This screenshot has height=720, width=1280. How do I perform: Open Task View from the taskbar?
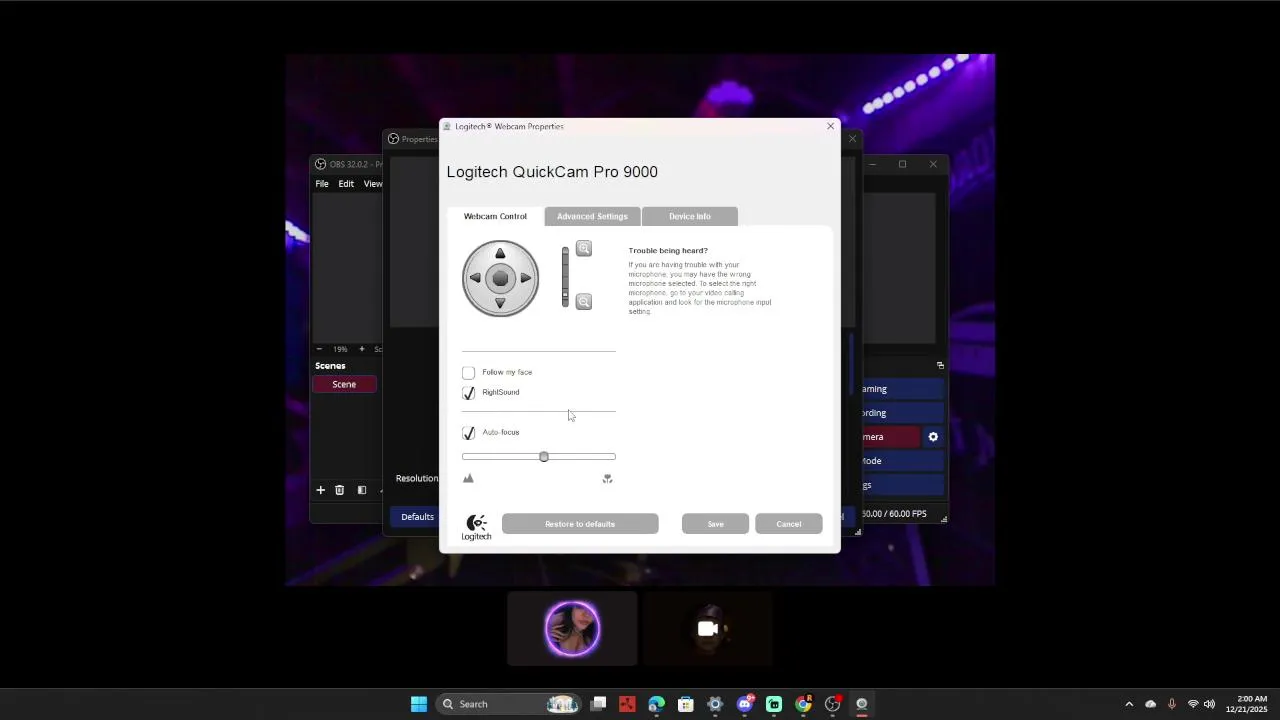(x=598, y=704)
